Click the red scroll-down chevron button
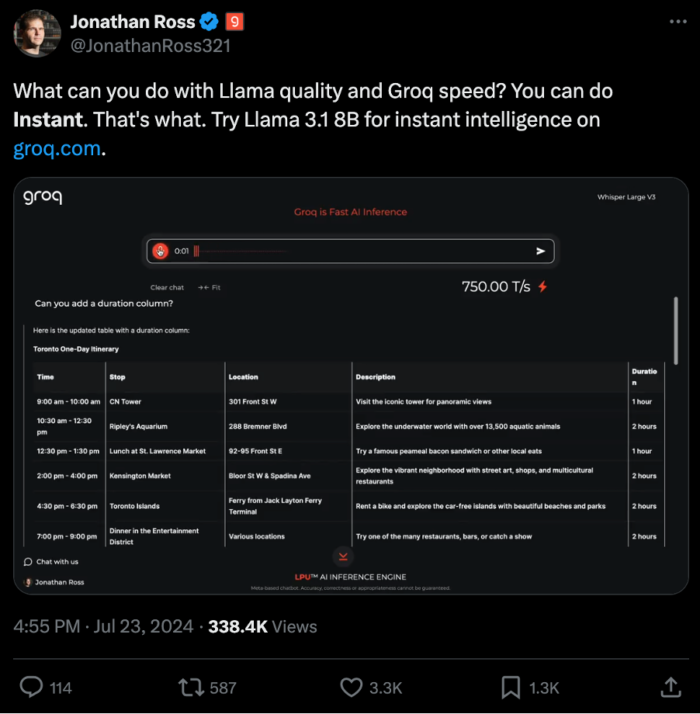 click(343, 556)
